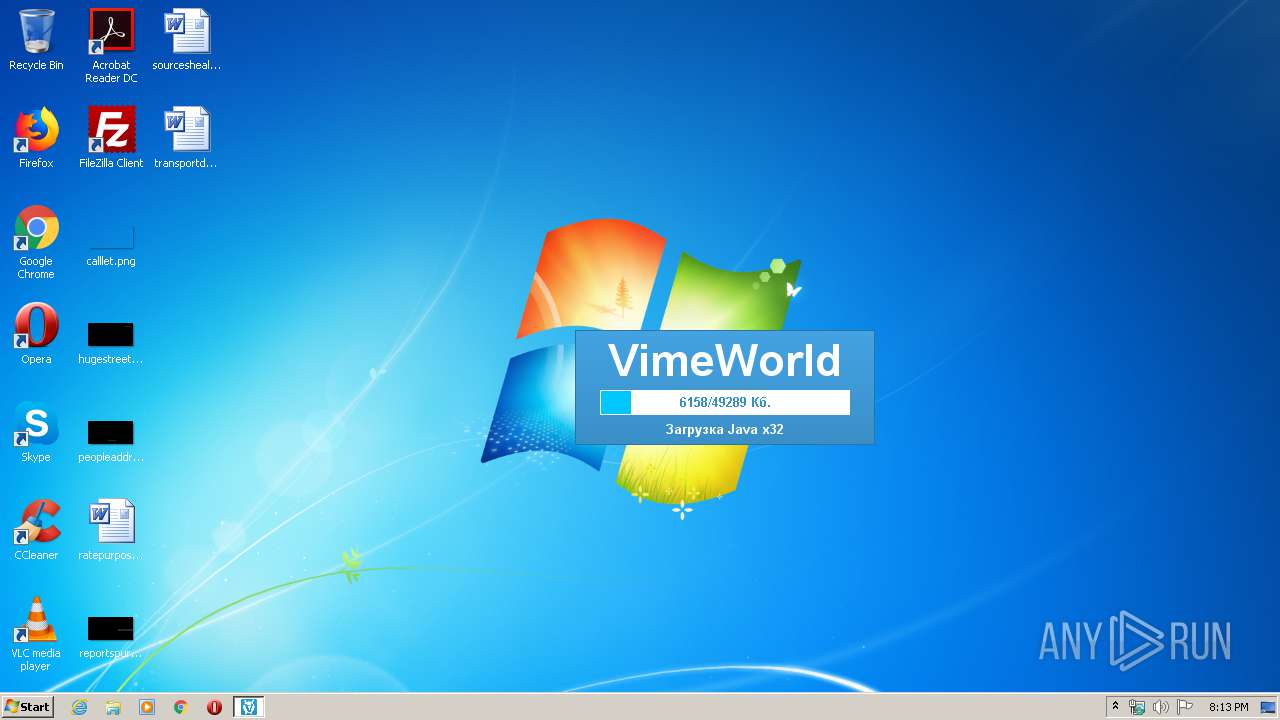Click the Загрузка Java x32 status text
This screenshot has height=720, width=1280.
pyautogui.click(x=725, y=430)
